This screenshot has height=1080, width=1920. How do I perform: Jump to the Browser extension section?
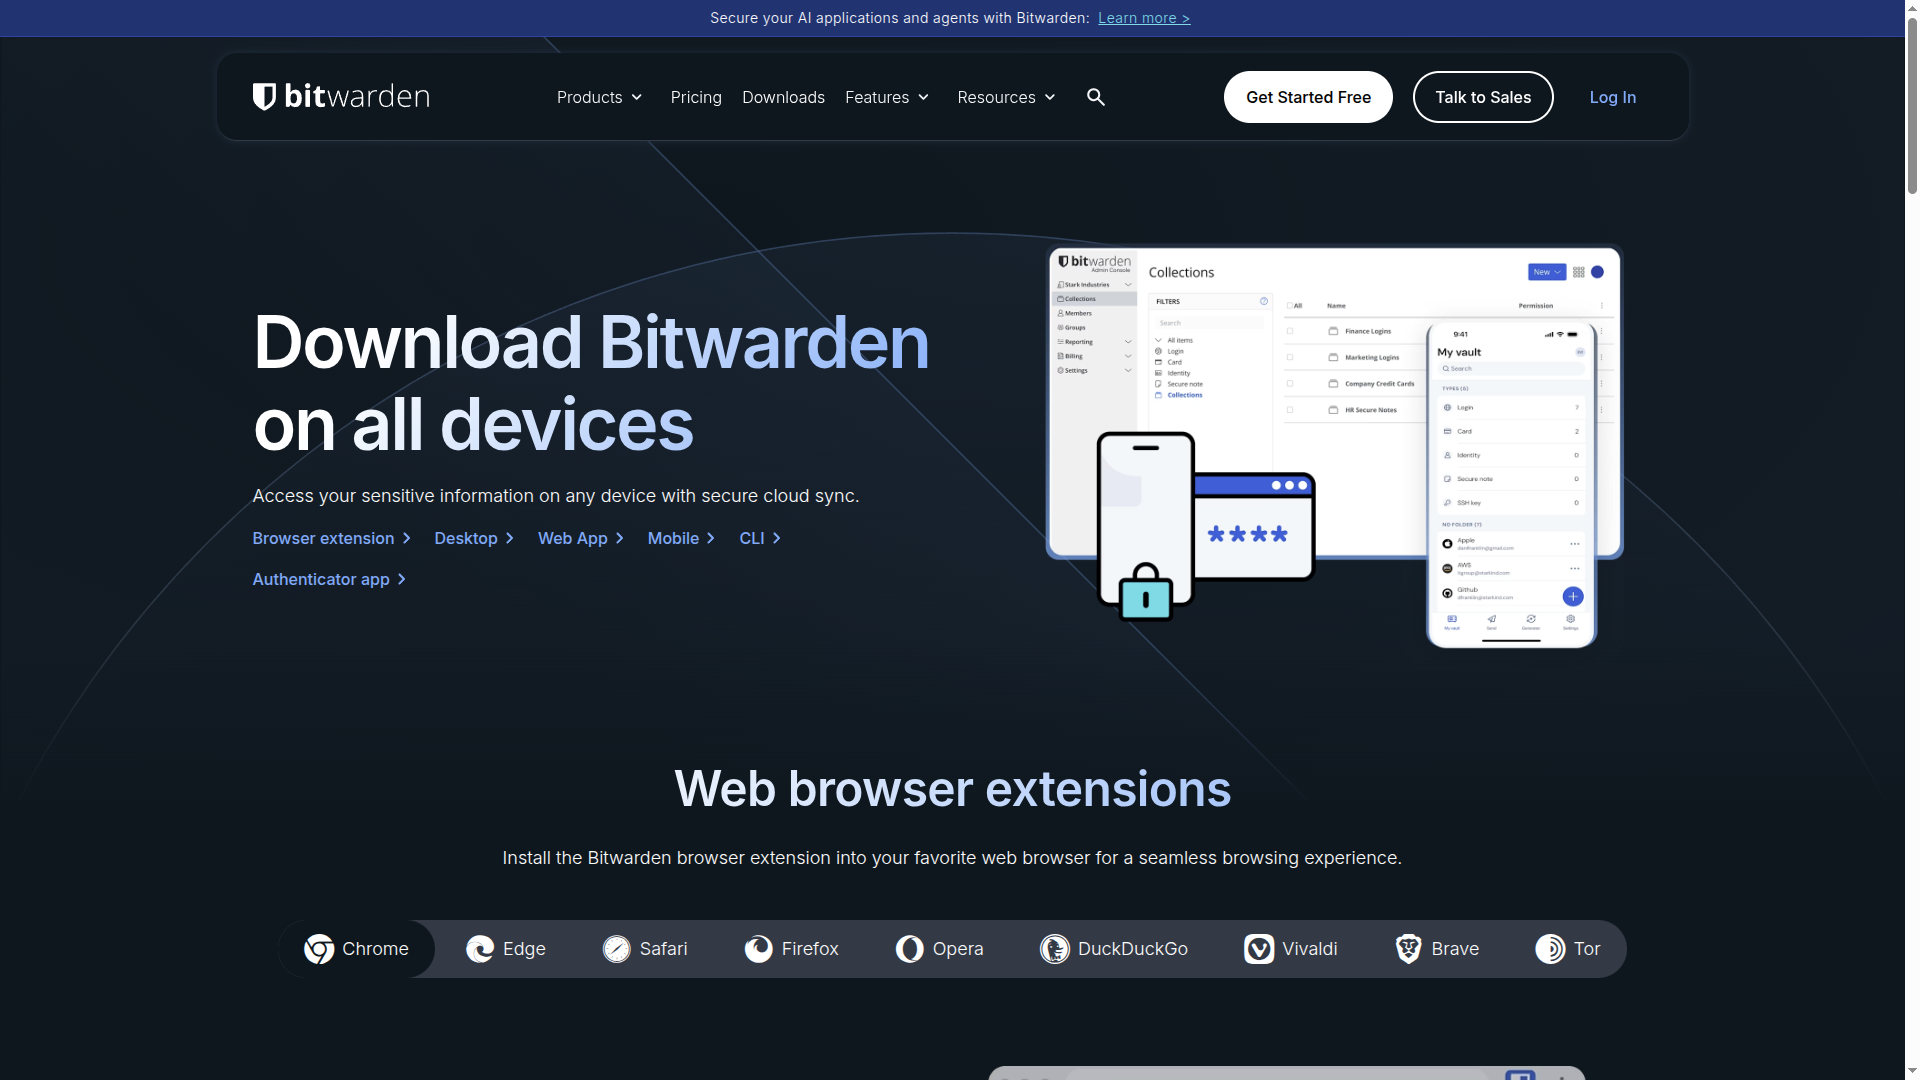coord(332,539)
